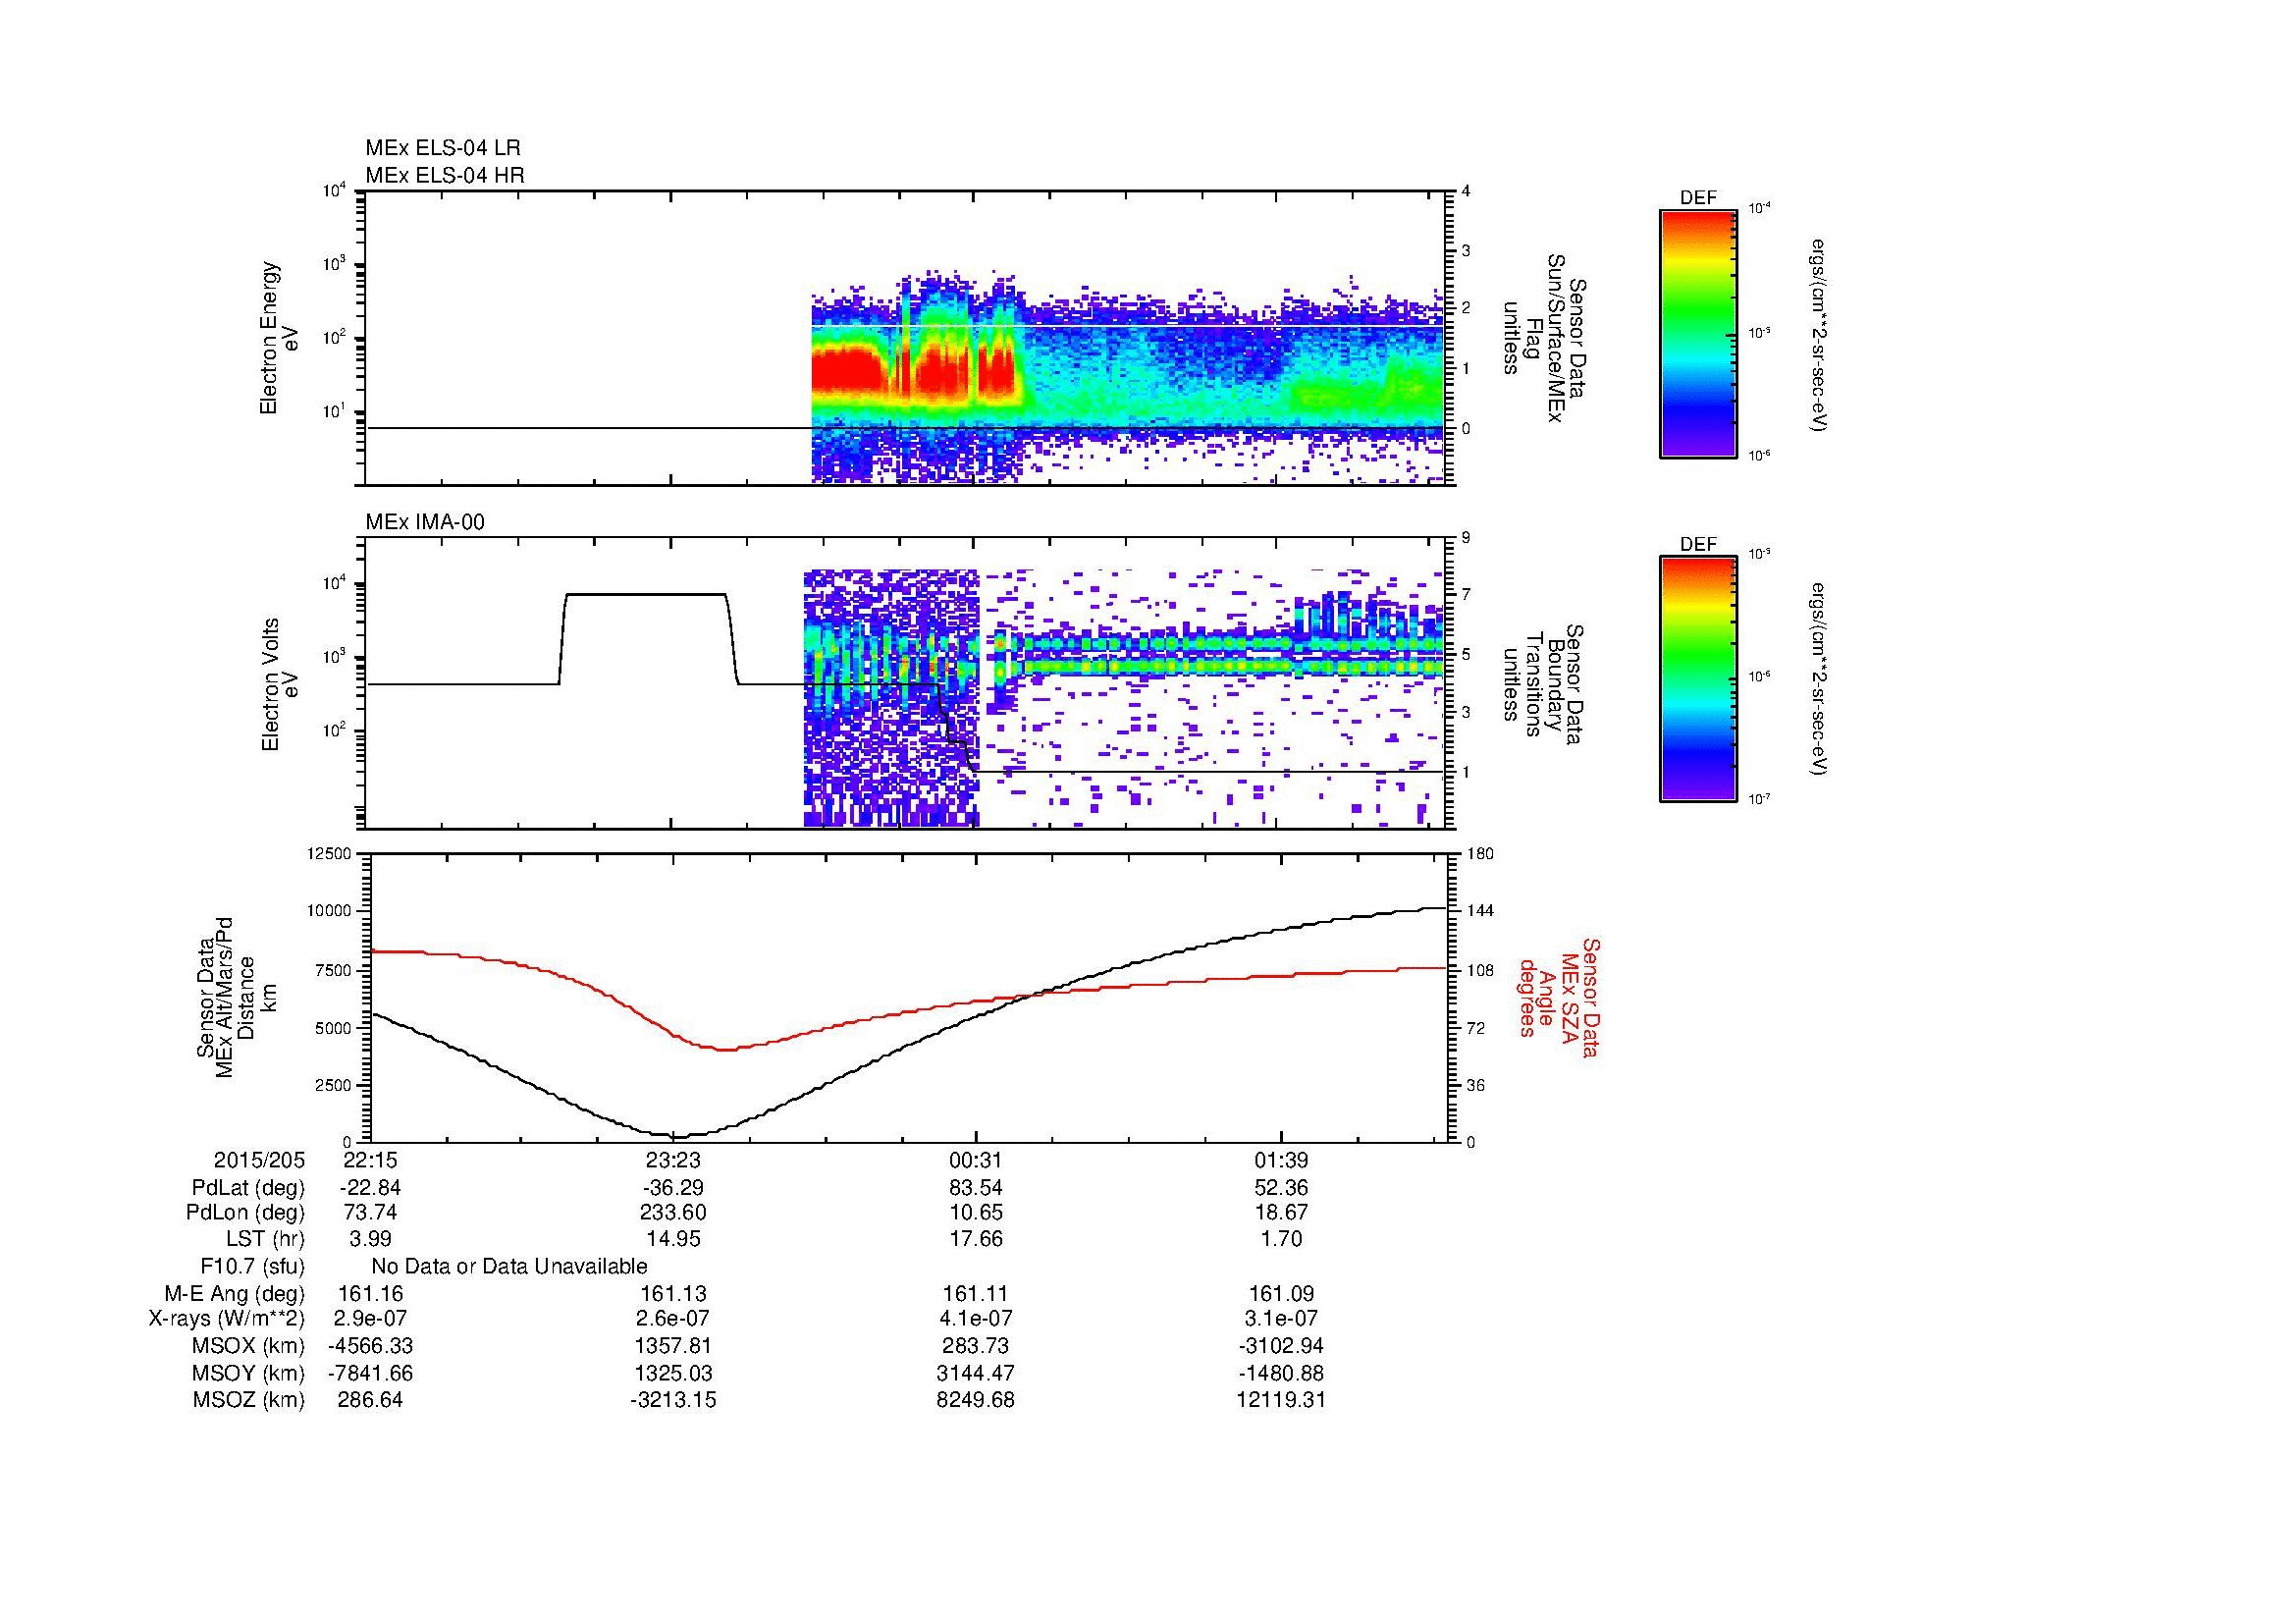Click the X-rays value '4.1e-07'
The height and width of the screenshot is (1623, 2296).
coord(977,1319)
